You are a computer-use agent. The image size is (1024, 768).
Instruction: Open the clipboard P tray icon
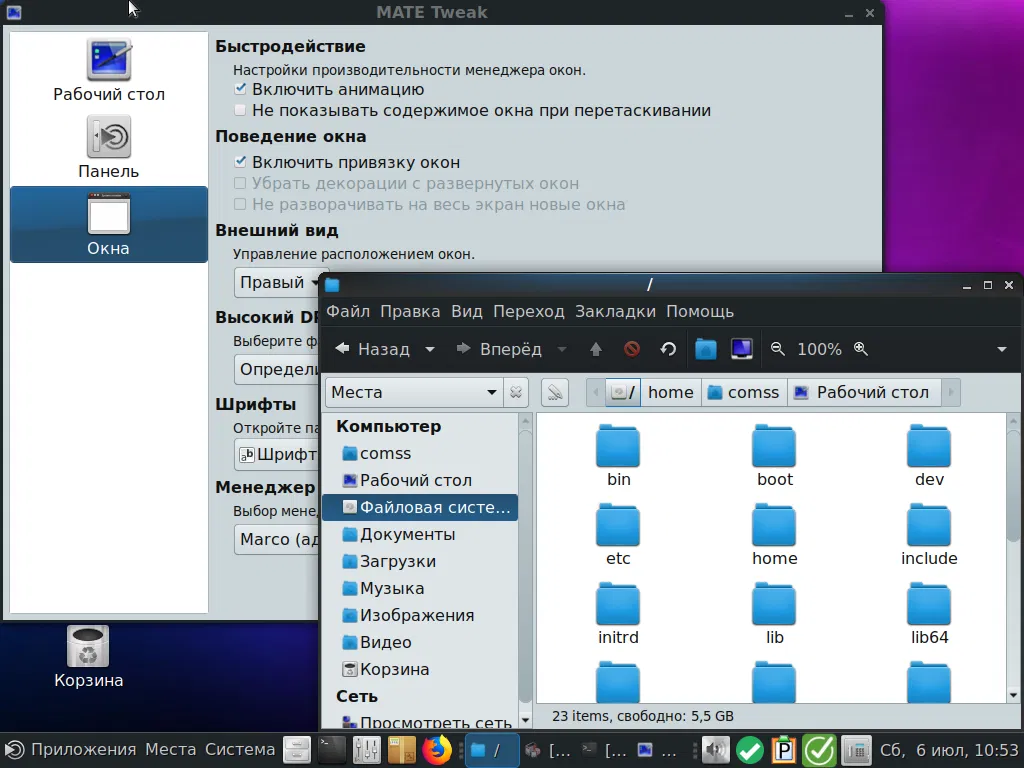click(784, 750)
